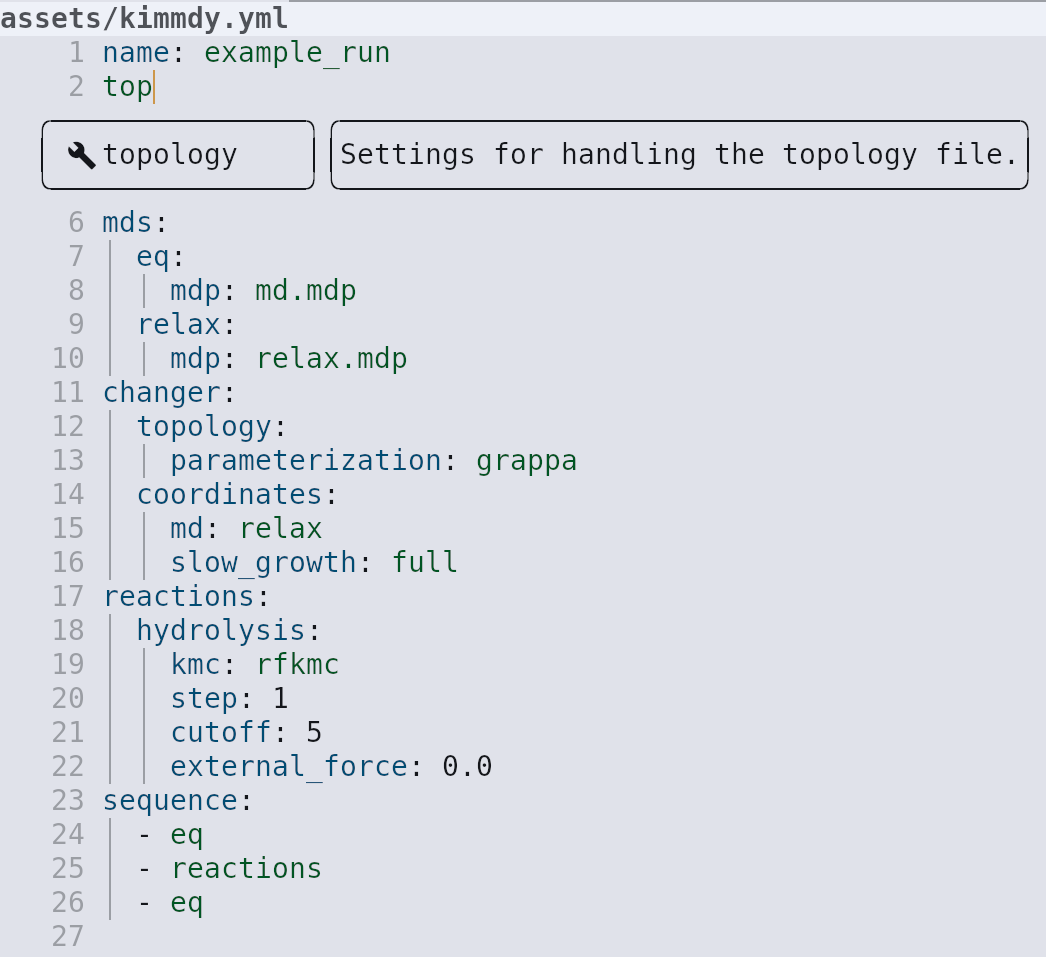Click the rfkmc value
This screenshot has height=957, width=1046.
pos(297,665)
